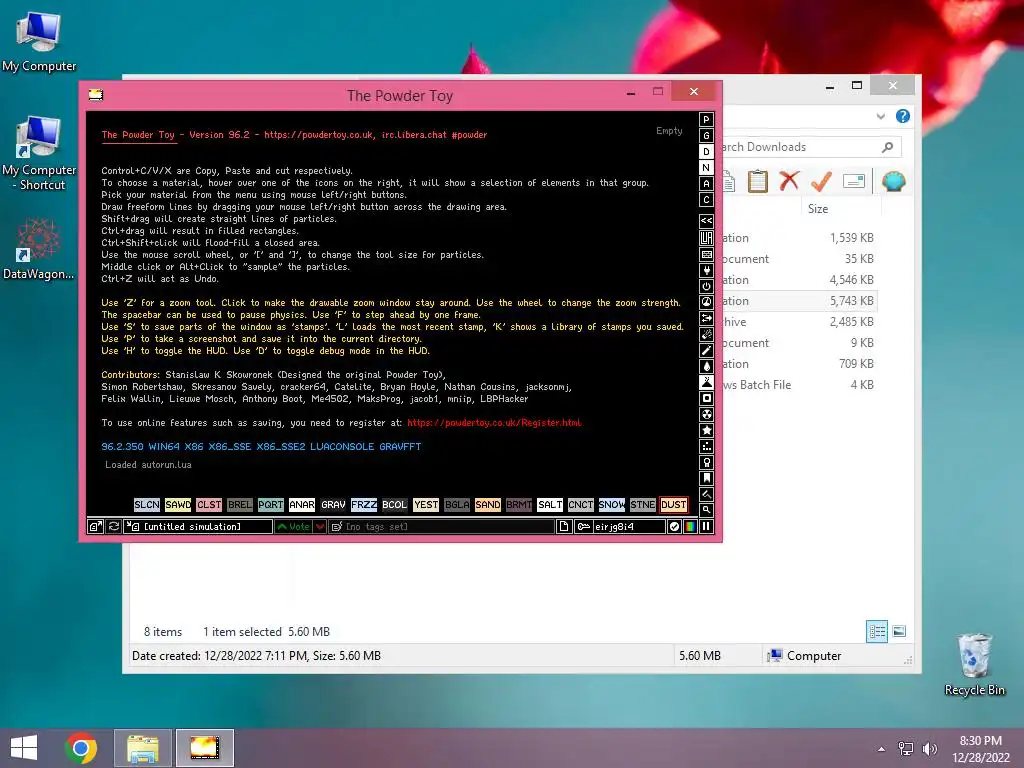Switch Explorer to large icons view
Image resolution: width=1024 pixels, height=768 pixels.
pos(899,631)
